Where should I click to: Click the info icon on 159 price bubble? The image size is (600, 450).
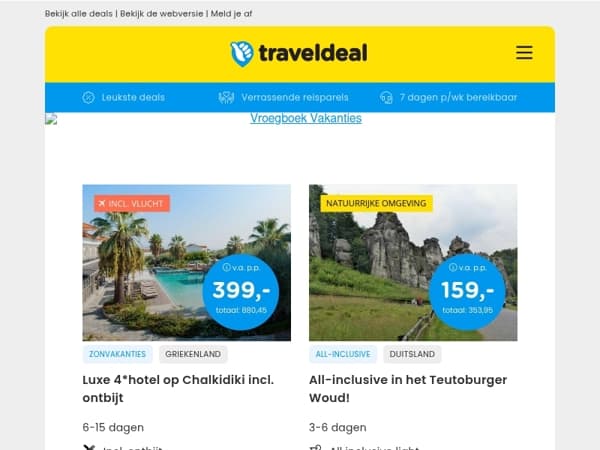453,267
